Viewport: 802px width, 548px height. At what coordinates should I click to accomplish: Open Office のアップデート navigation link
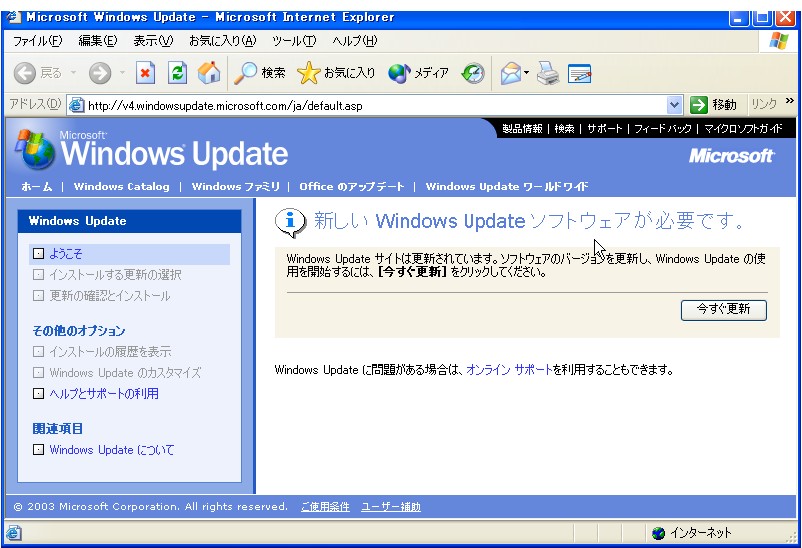(x=352, y=187)
